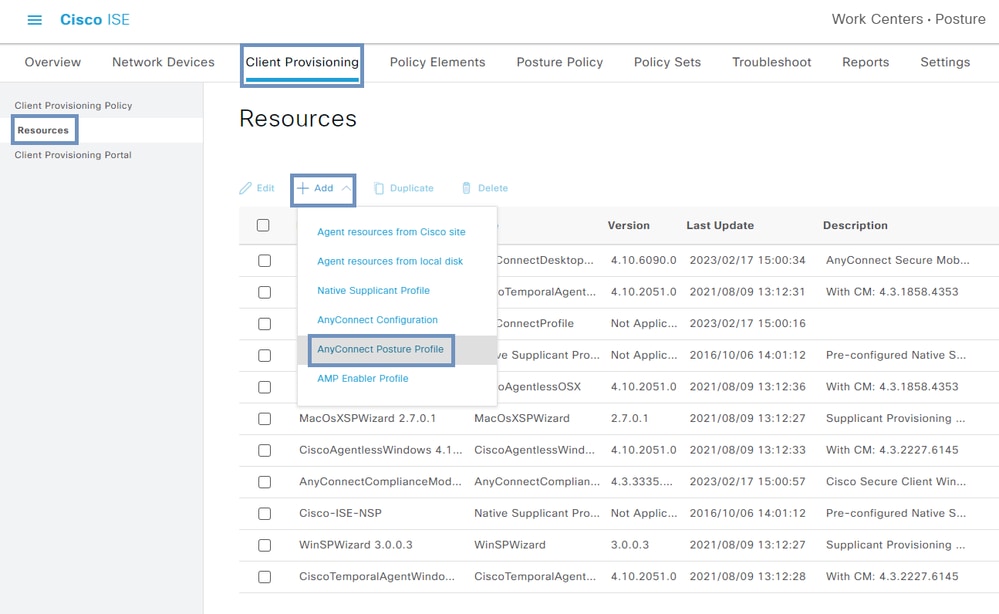Check the CiscoTemporalAgentWindo row checkbox
The width and height of the screenshot is (999, 614).
click(x=264, y=577)
